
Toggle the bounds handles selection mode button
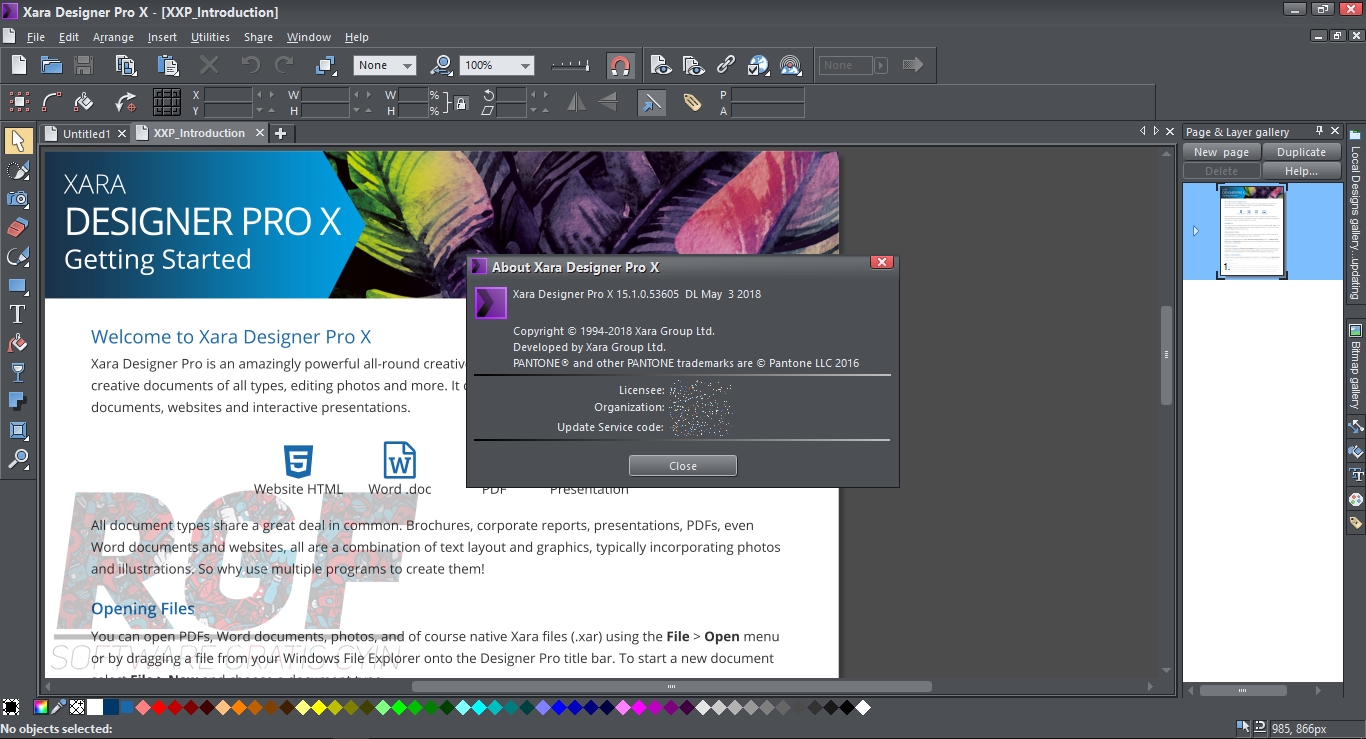coord(19,102)
